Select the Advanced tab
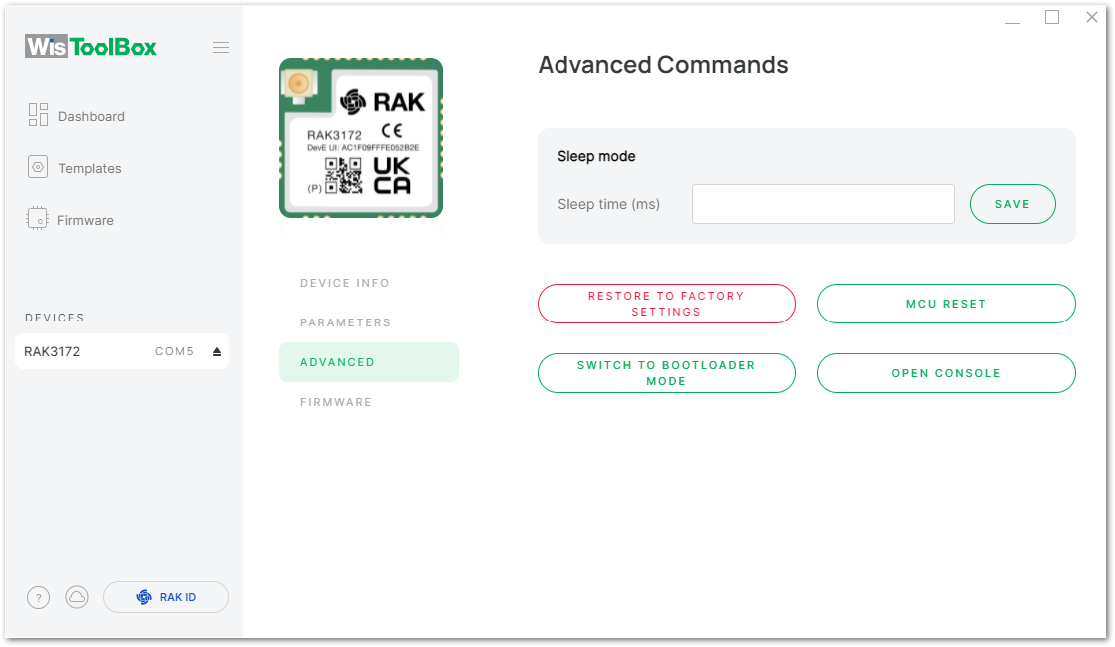This screenshot has height=647, width=1115. pos(368,362)
